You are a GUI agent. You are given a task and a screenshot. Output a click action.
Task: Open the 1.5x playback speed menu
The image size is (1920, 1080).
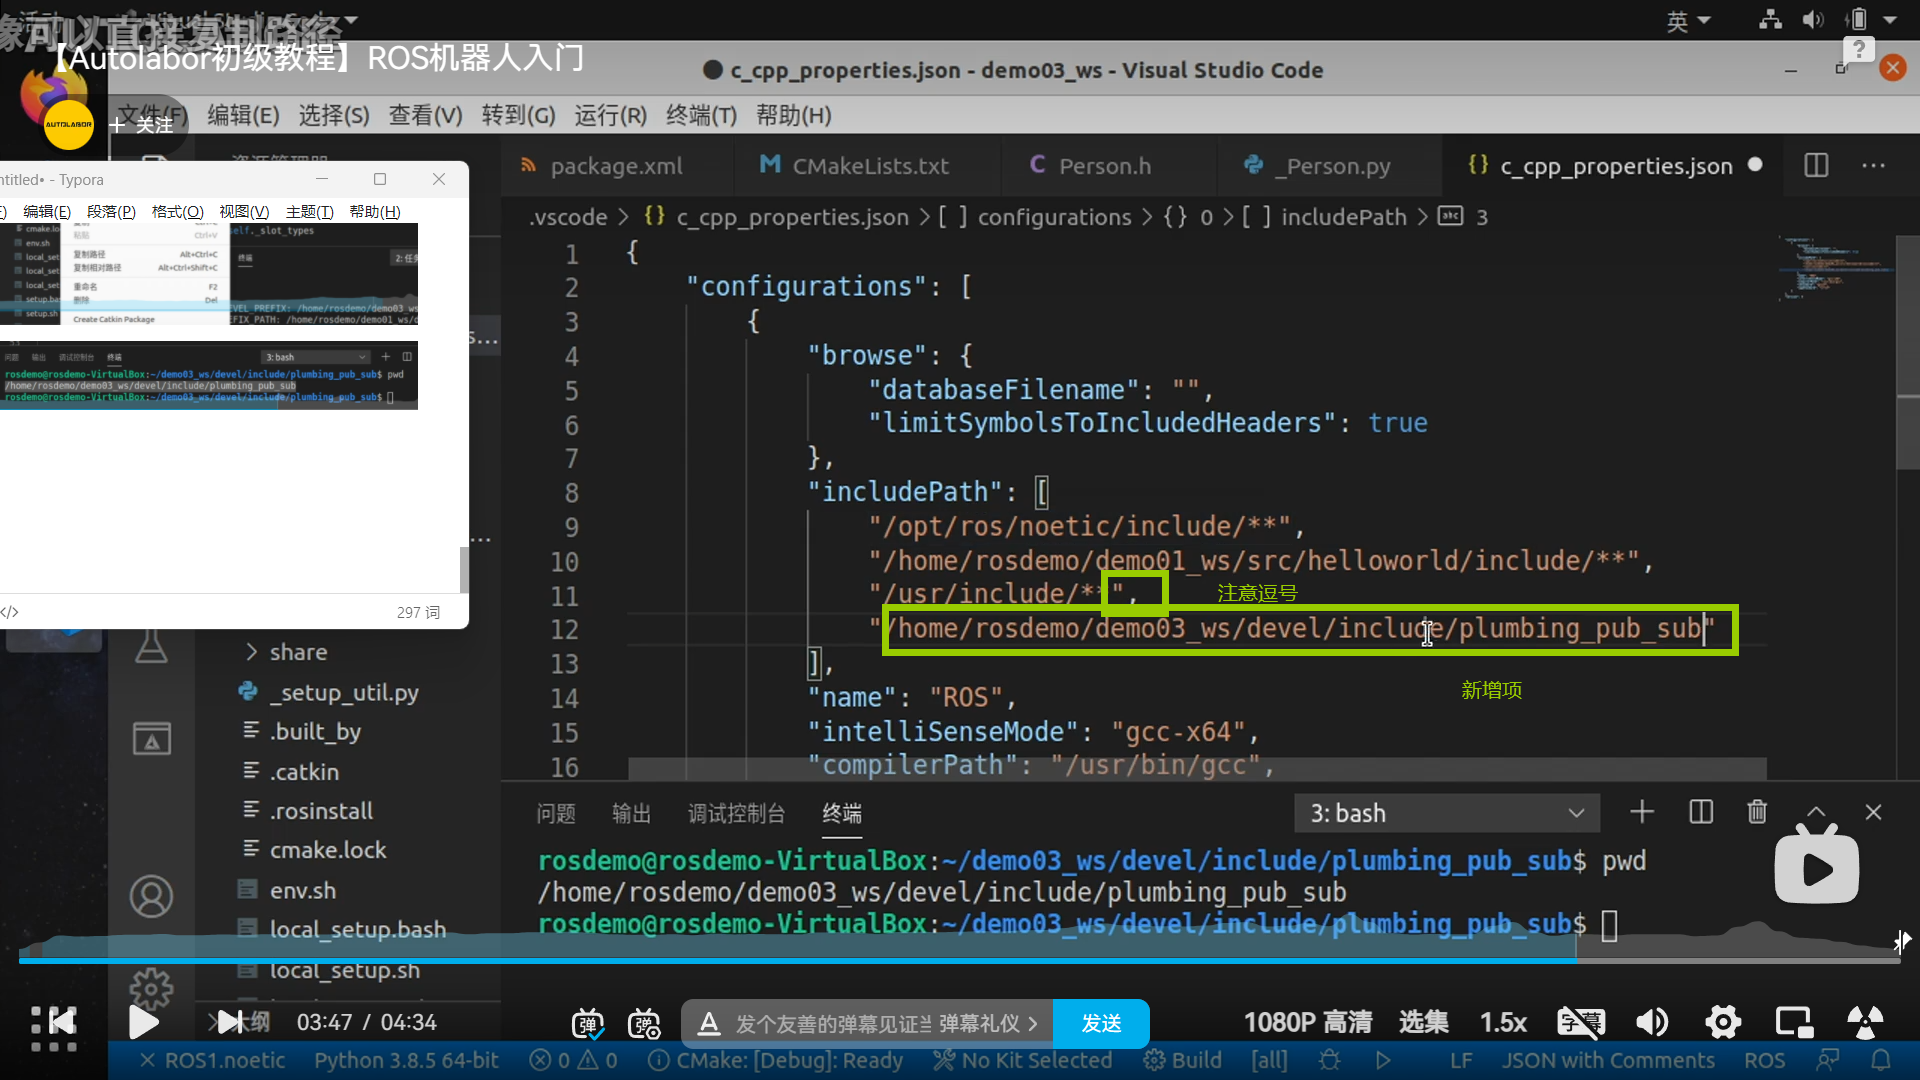click(x=1503, y=1022)
